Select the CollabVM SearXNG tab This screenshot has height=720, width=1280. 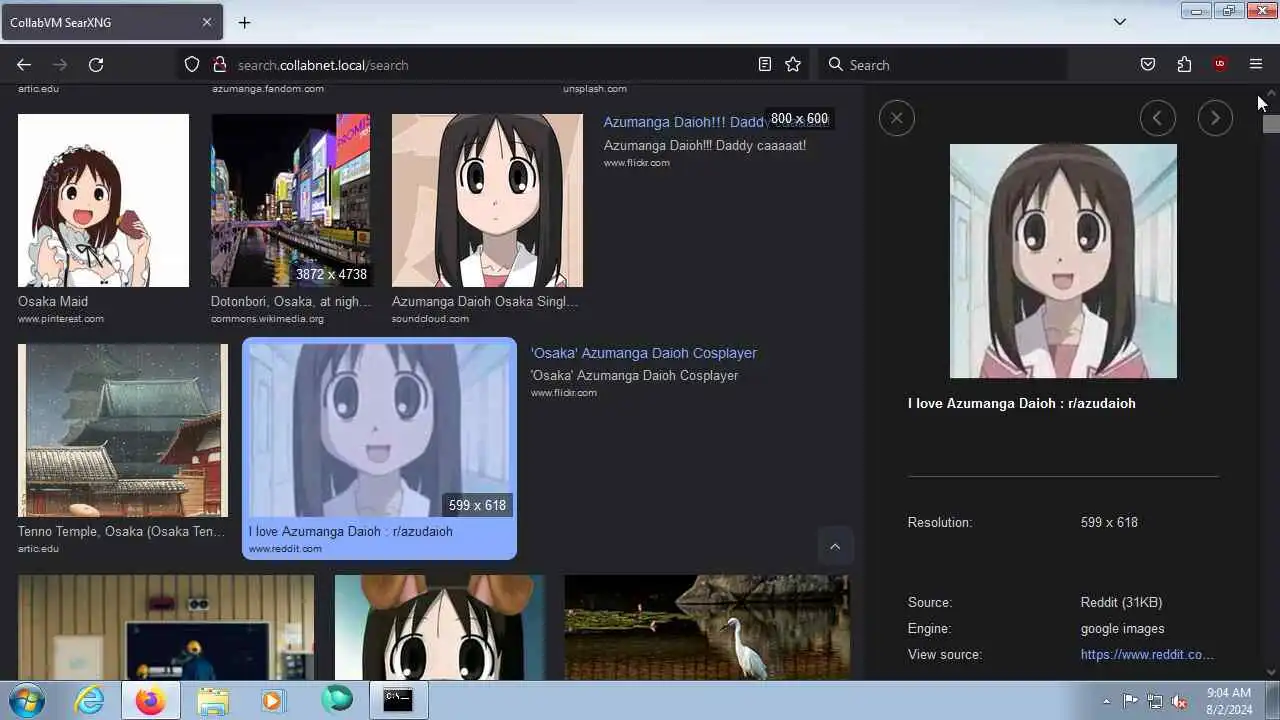(x=111, y=22)
